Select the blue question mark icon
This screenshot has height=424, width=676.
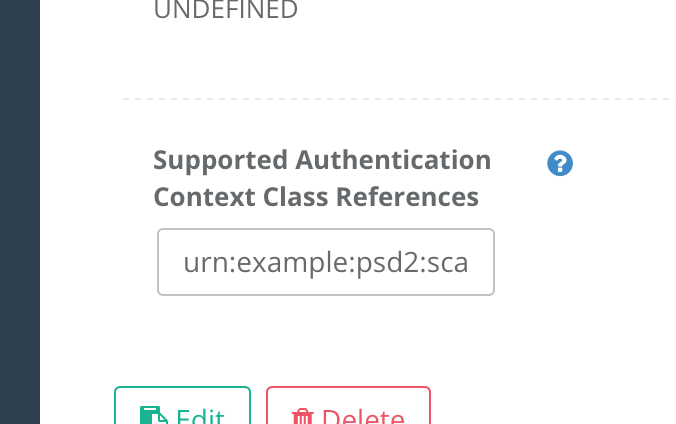coord(560,163)
